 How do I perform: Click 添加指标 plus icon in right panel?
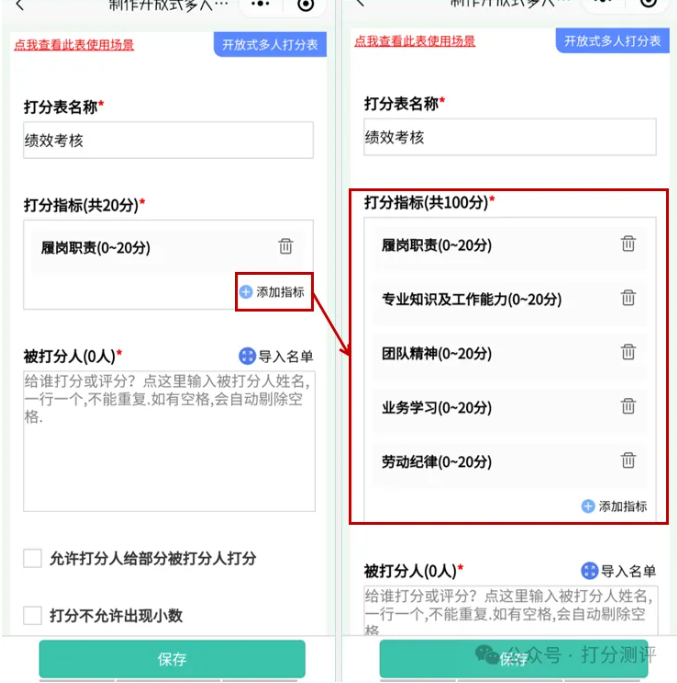click(x=588, y=506)
